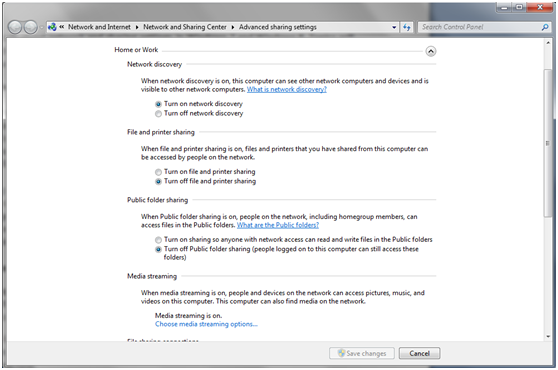
Task: Click the Save changes button
Action: [362, 353]
